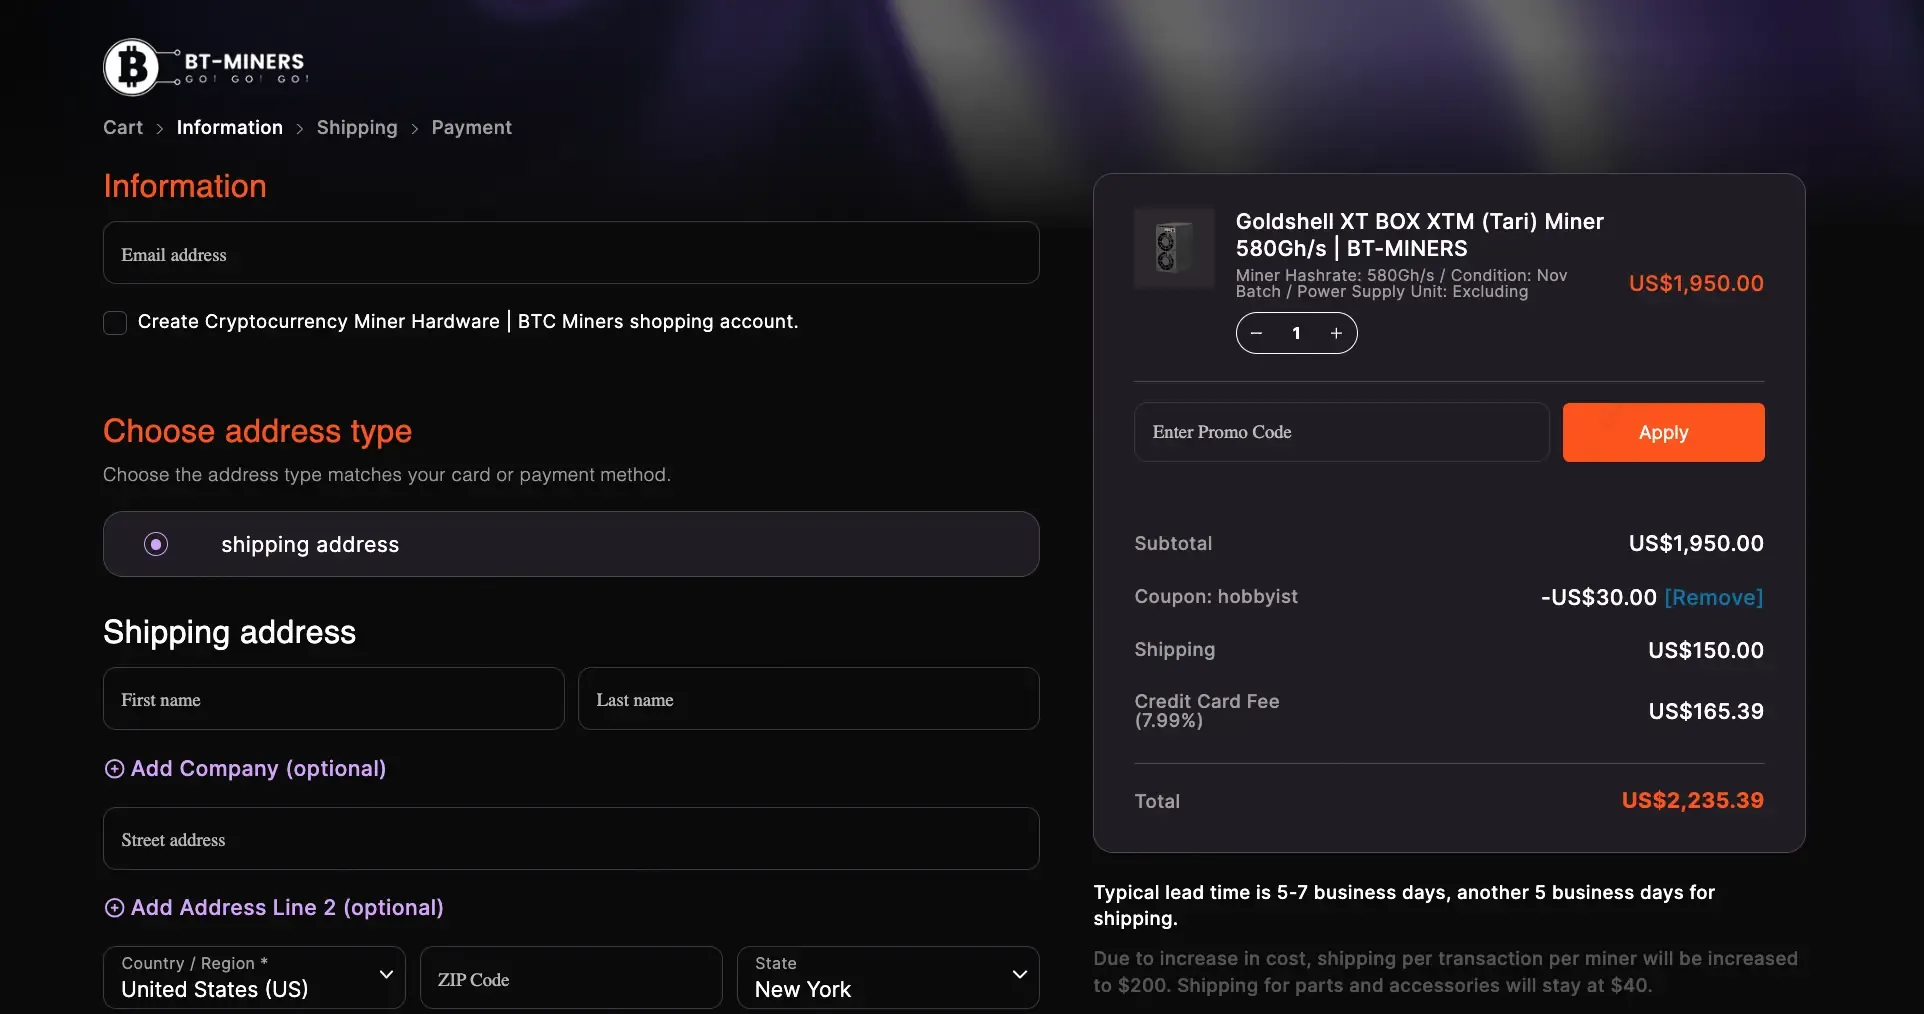
Task: Click the Apply promo code button
Action: (1663, 432)
